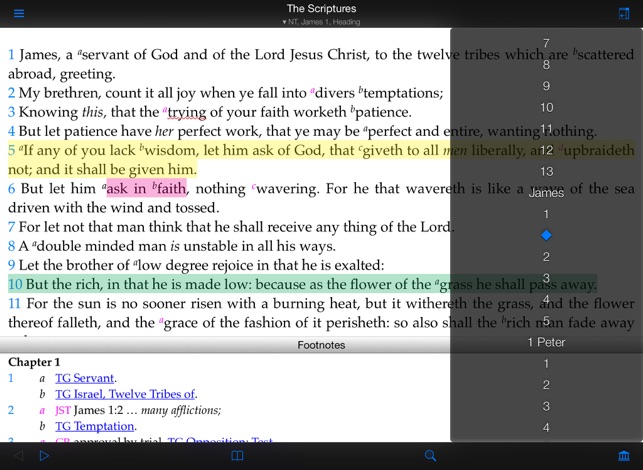Screen dimensions: 643x470
Task: Choose chapter 4 under the 1 Peter heading
Action: pos(546,427)
